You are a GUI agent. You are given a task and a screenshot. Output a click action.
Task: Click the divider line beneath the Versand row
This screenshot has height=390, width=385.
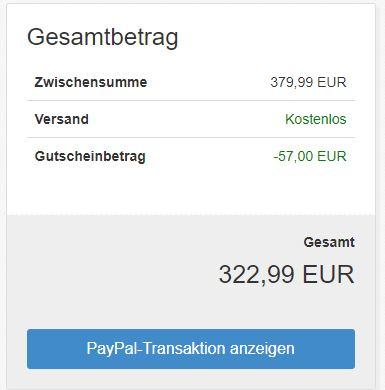point(191,137)
